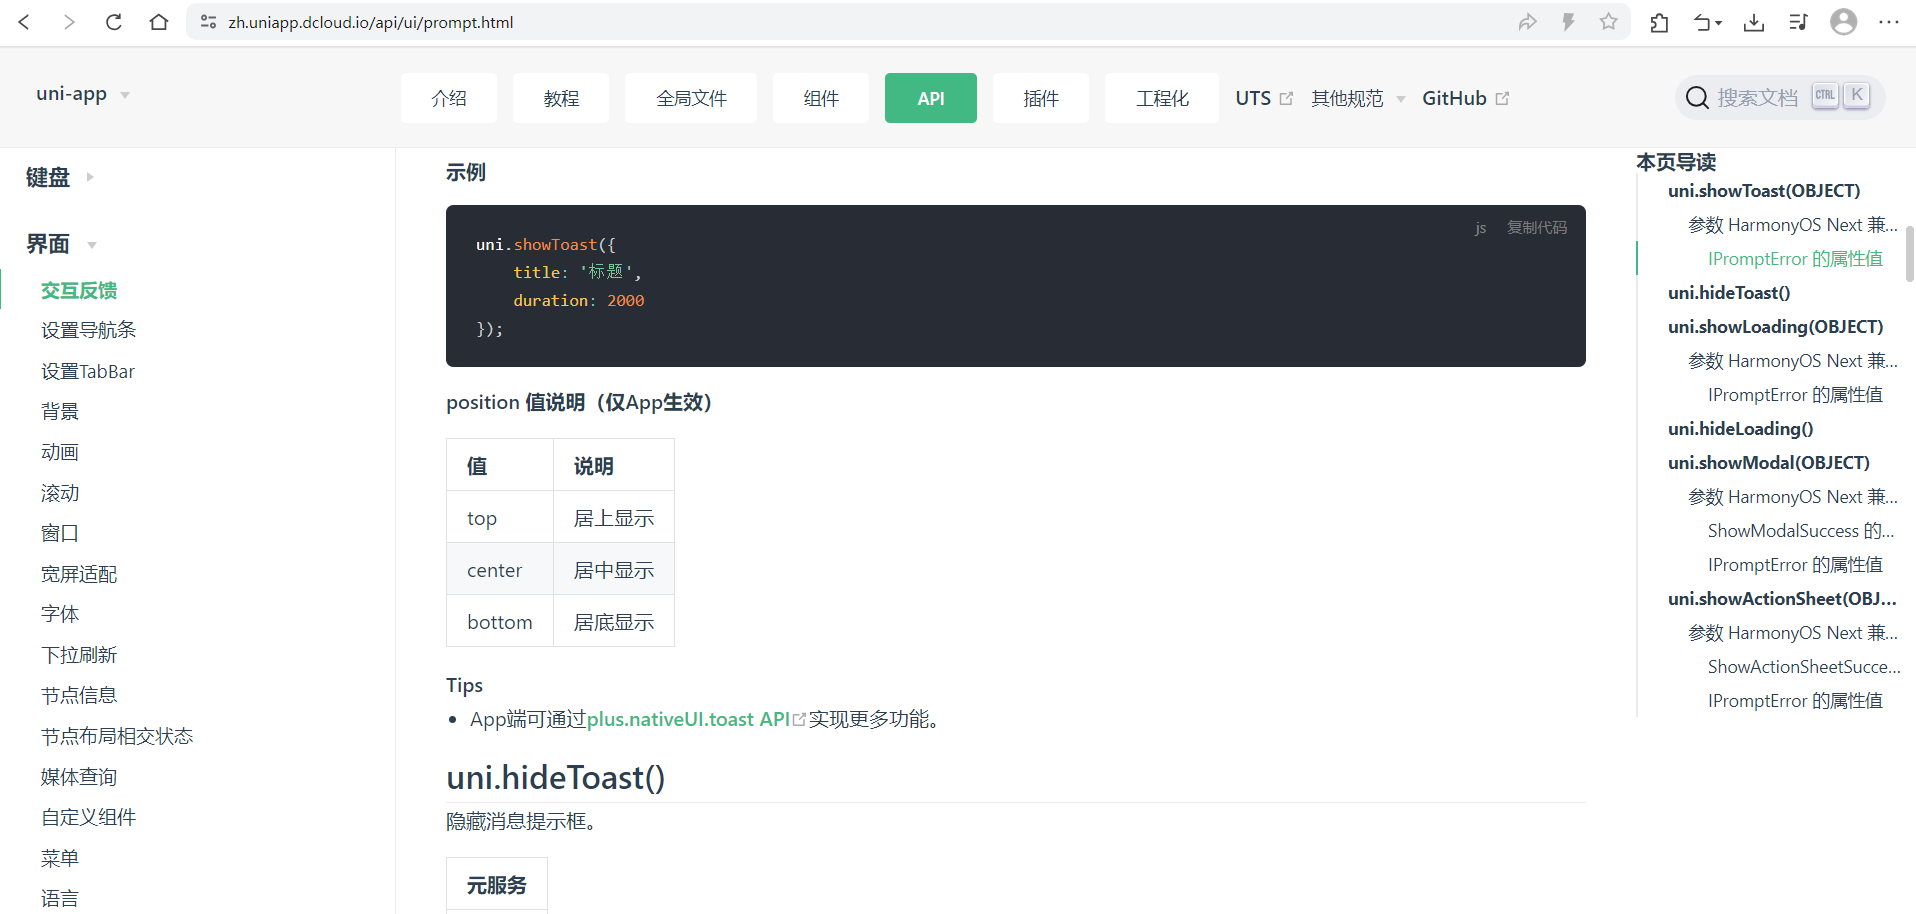
Task: Open the 其他规范 dropdown menu
Action: [x=1358, y=98]
